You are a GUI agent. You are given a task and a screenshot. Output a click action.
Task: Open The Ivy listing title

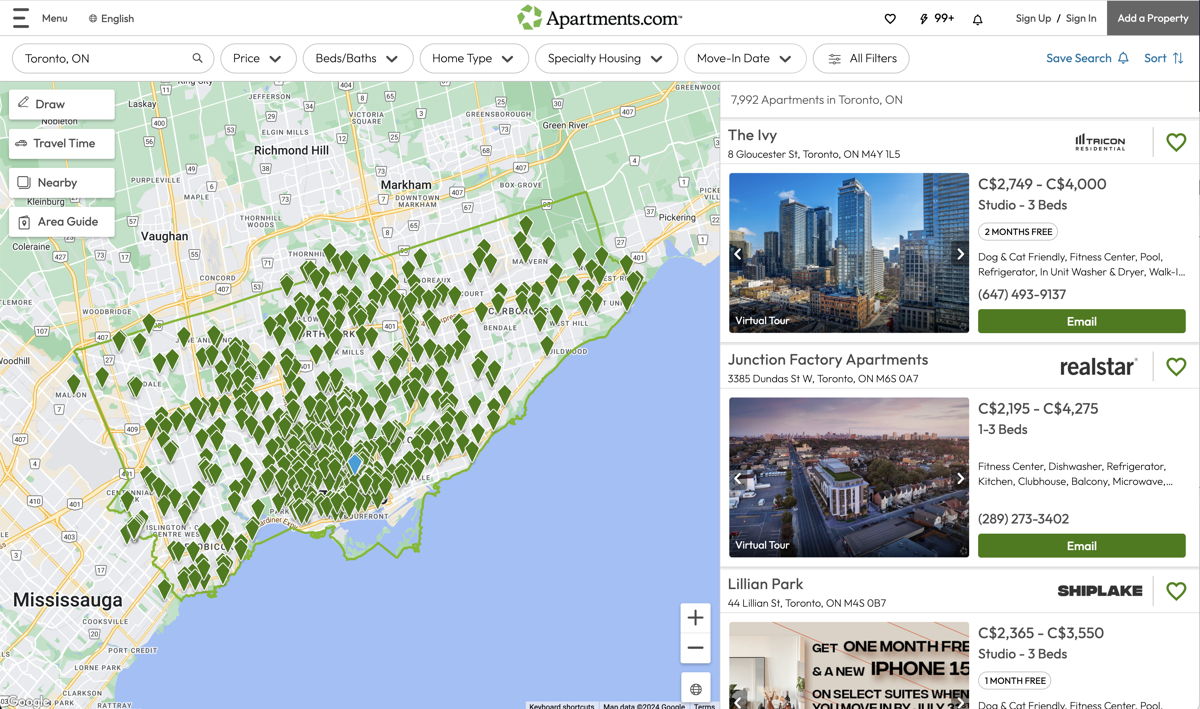point(752,135)
